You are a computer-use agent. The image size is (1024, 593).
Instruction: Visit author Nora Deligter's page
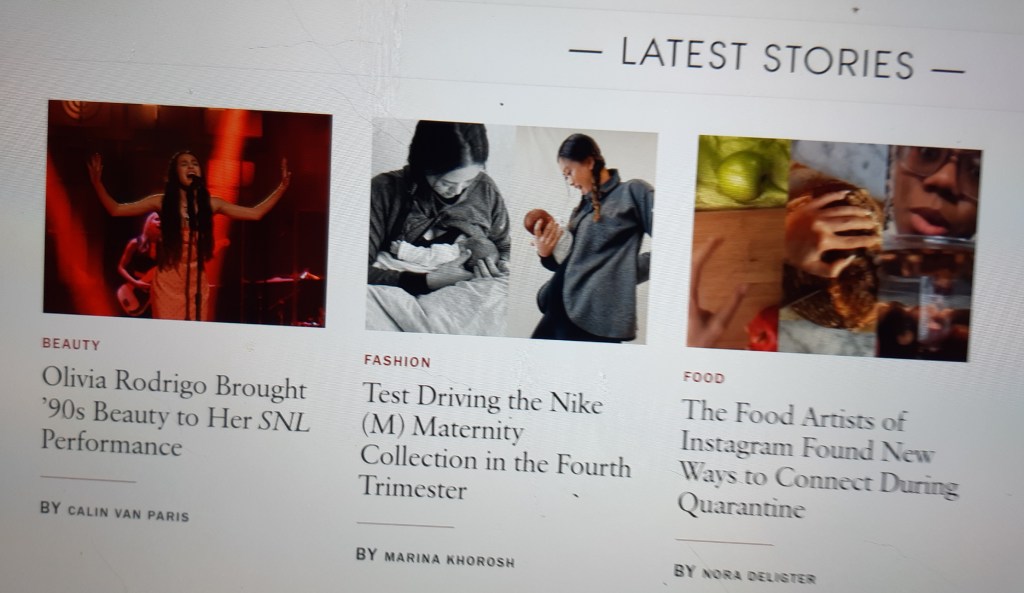coord(758,577)
